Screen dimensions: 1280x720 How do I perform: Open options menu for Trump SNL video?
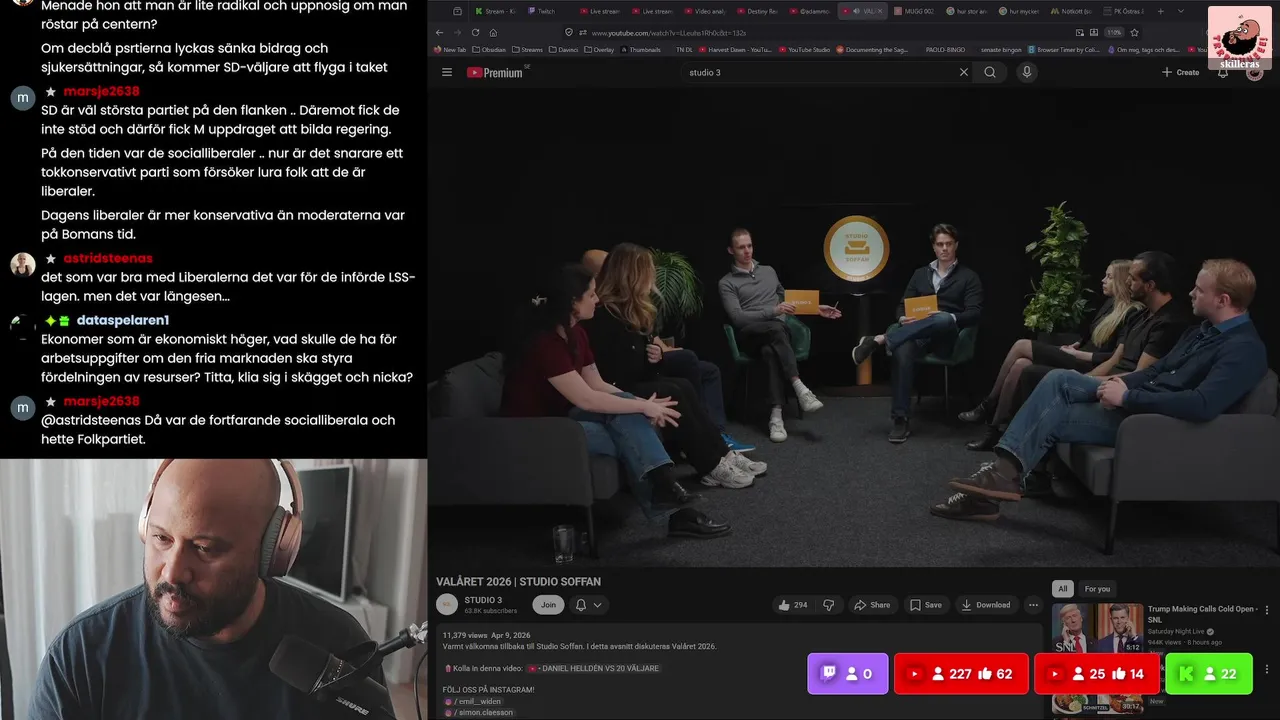click(1267, 610)
